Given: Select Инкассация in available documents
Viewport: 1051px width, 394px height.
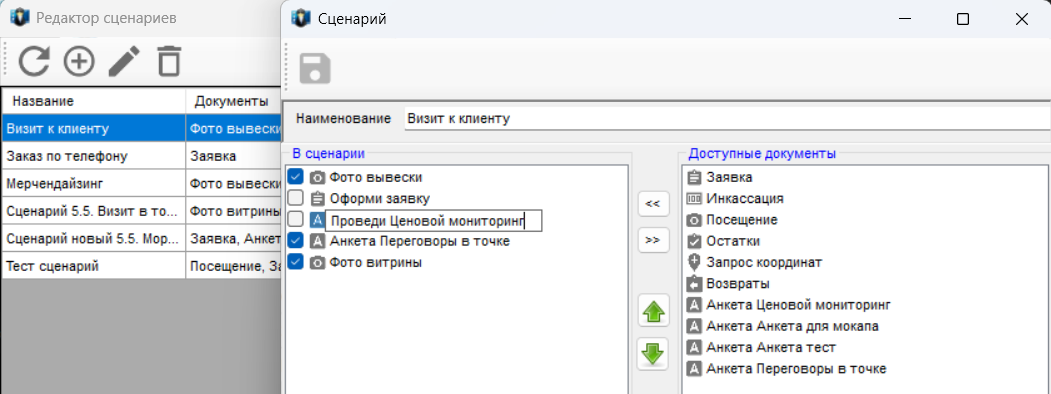Looking at the screenshot, I should (x=745, y=199).
